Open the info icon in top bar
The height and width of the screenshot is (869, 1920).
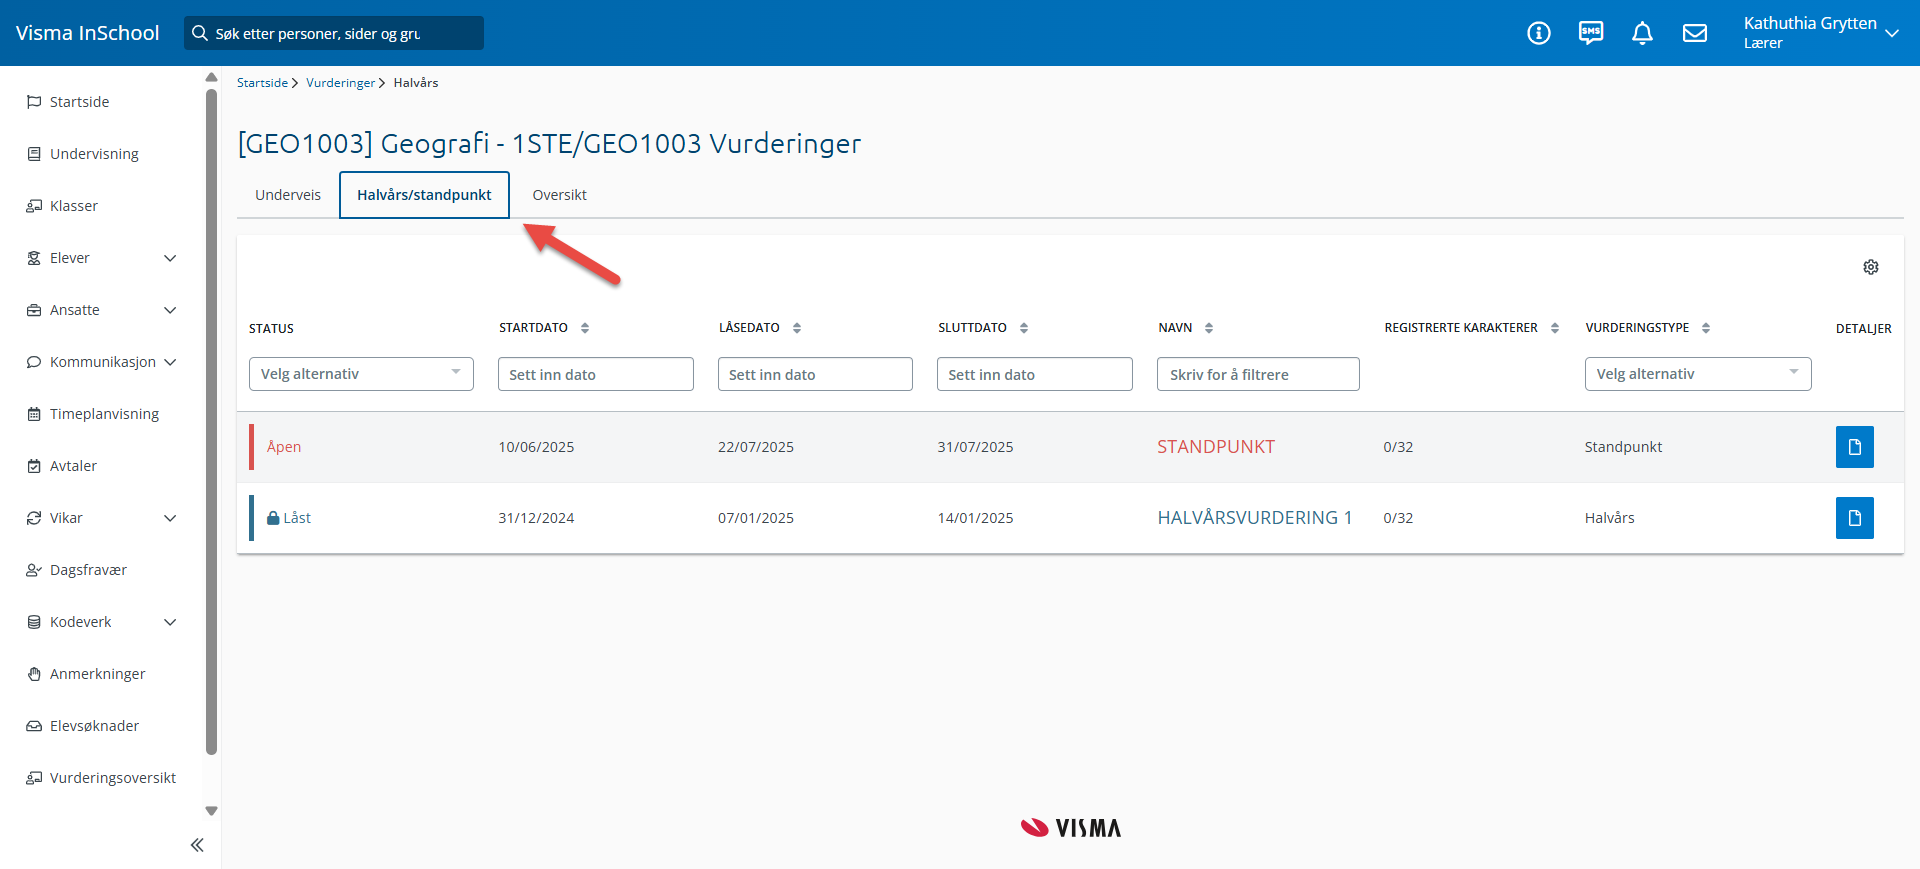[x=1539, y=33]
